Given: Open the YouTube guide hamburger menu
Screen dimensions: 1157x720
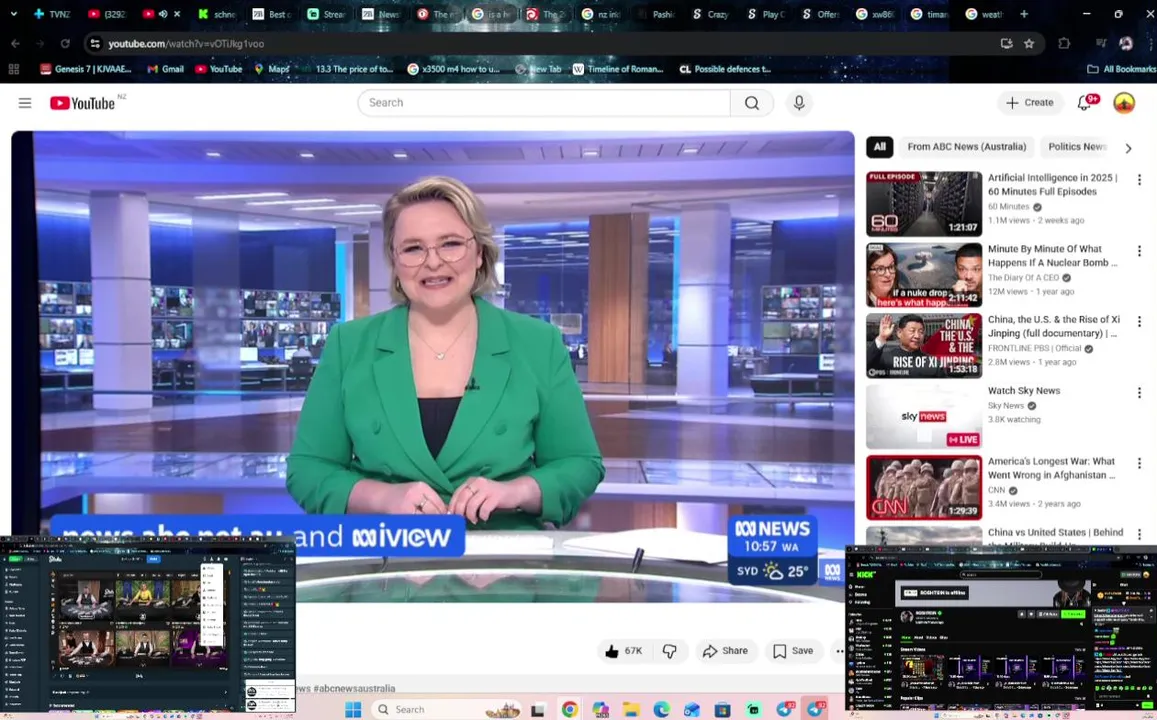Looking at the screenshot, I should point(25,103).
